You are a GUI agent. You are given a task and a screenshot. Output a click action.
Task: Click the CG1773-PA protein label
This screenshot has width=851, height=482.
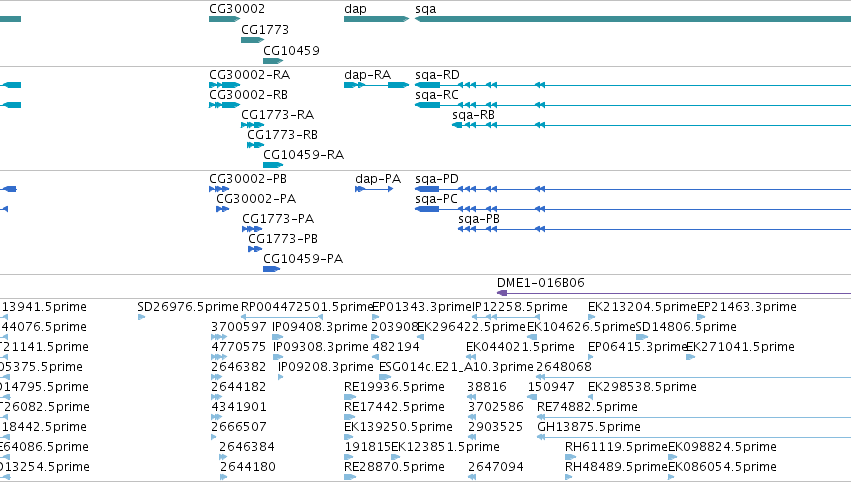pyautogui.click(x=278, y=219)
